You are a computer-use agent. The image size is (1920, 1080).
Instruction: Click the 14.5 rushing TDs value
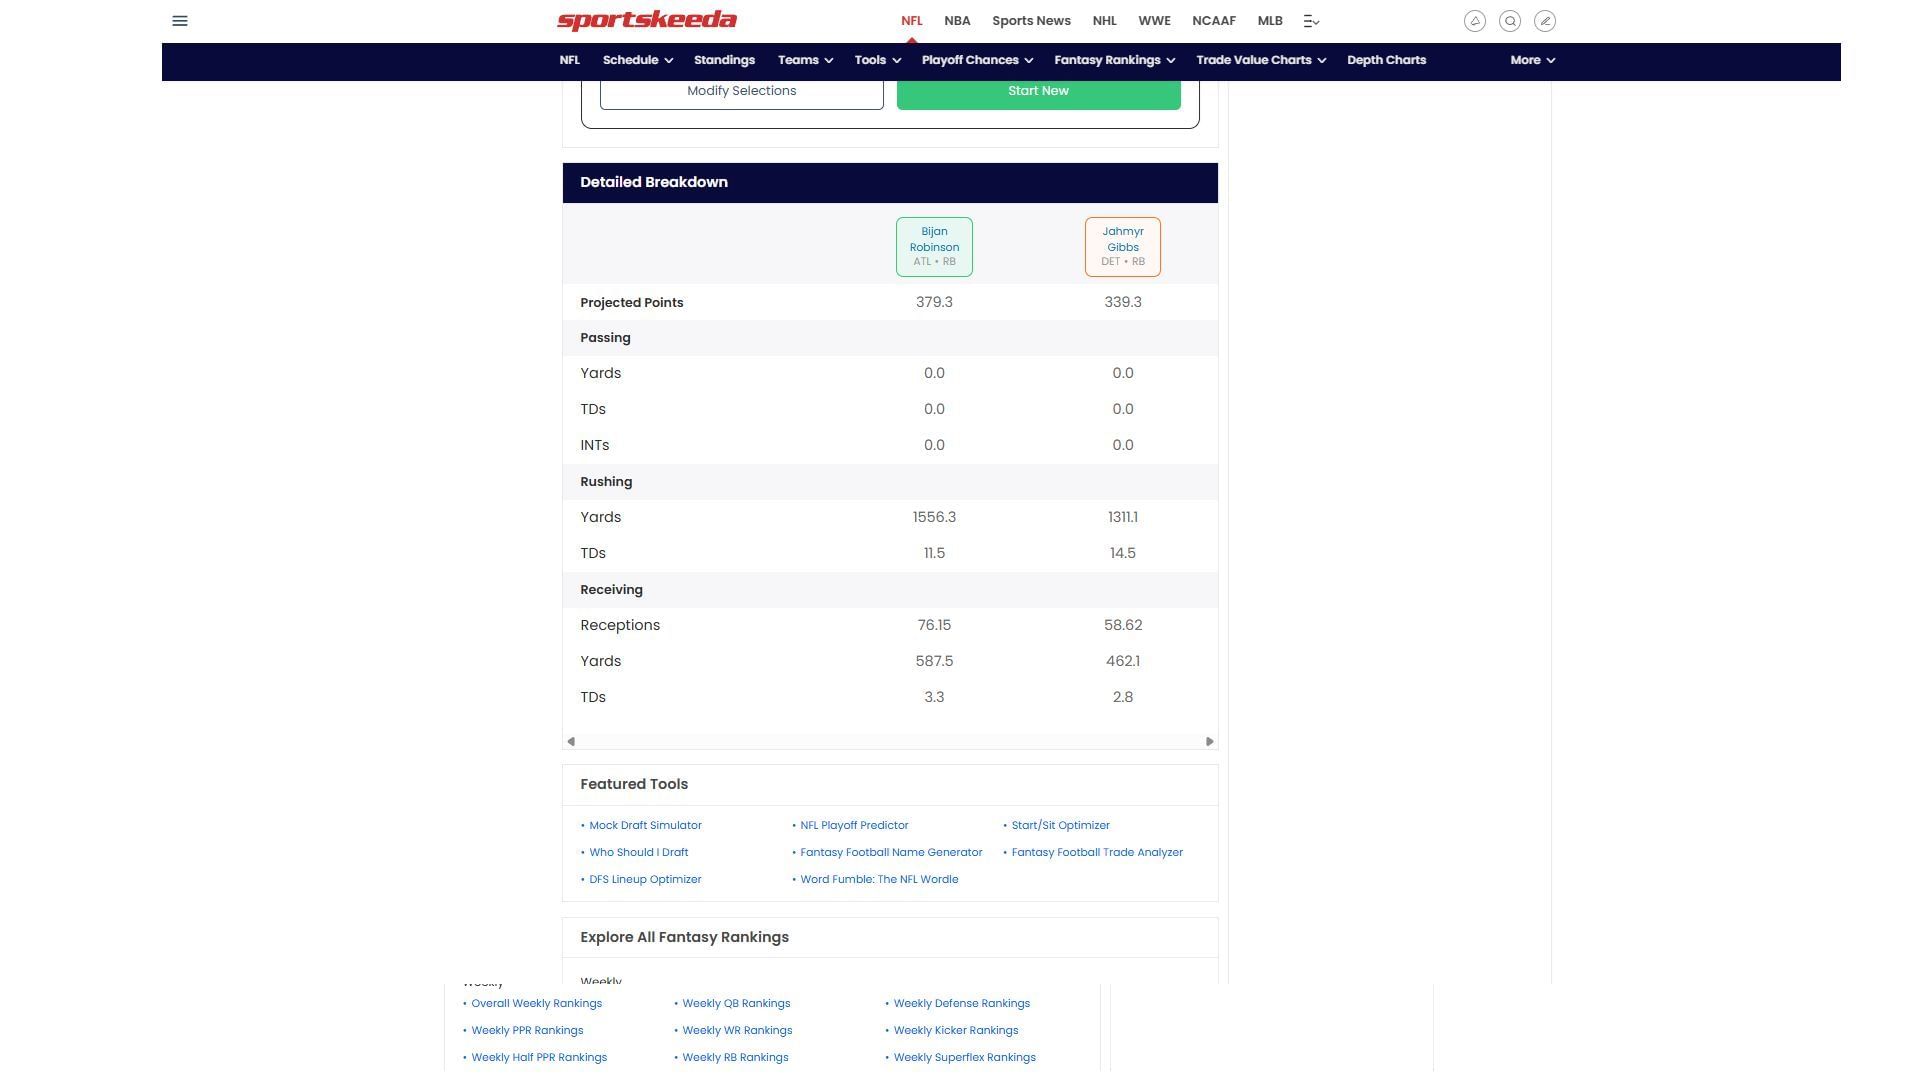point(1122,554)
